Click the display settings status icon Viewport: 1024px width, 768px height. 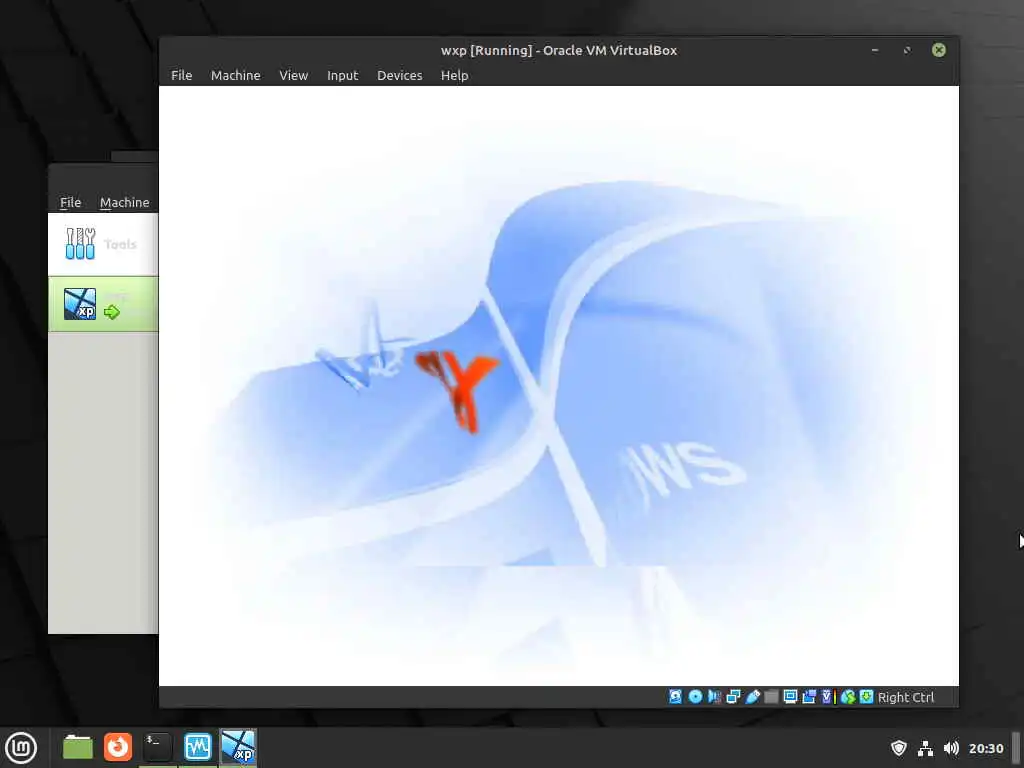790,697
